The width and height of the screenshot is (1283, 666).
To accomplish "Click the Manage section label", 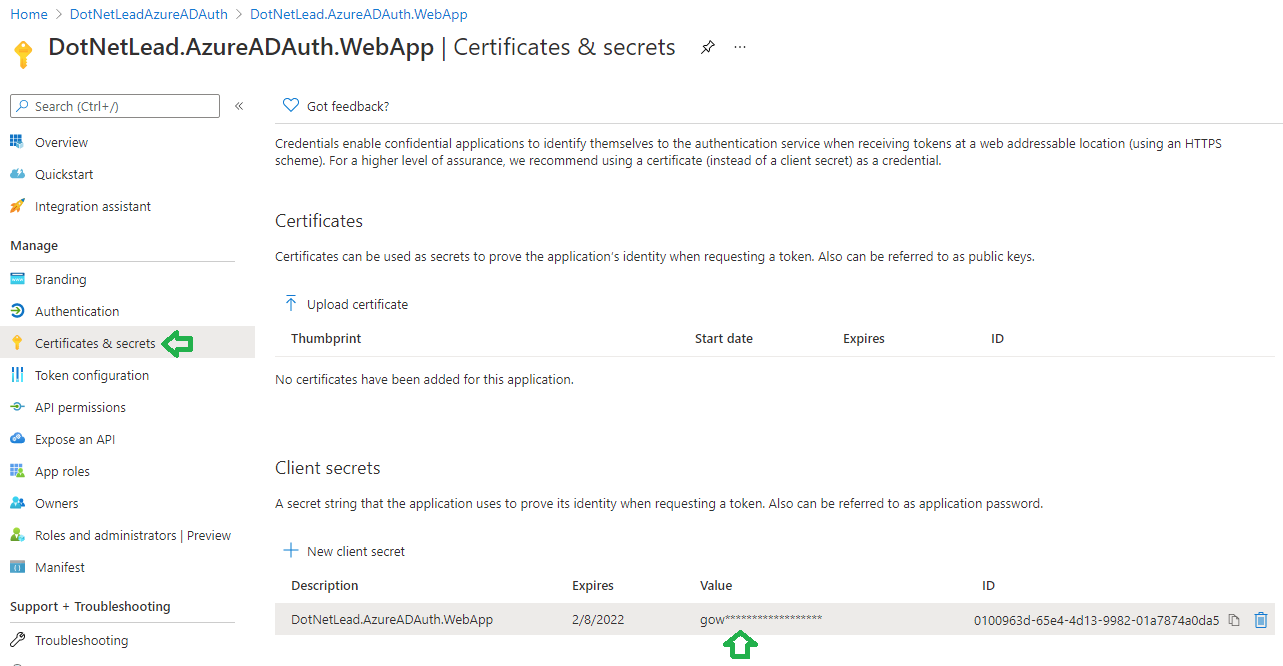I will 34,246.
